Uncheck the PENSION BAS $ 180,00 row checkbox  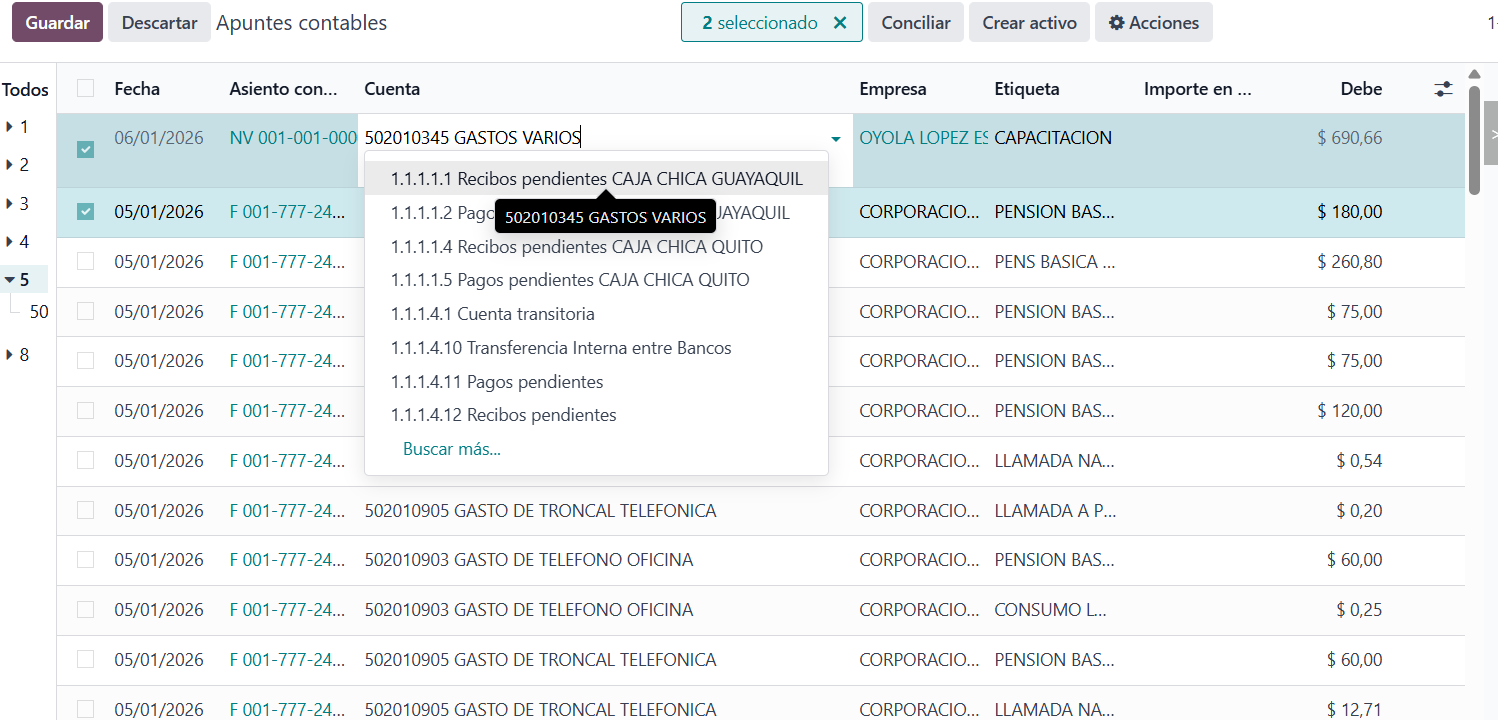point(86,212)
